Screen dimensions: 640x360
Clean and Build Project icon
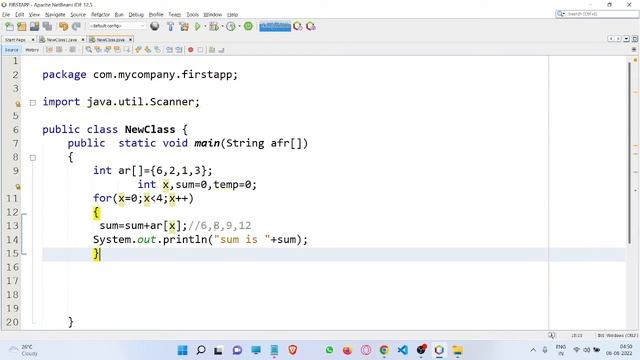click(184, 27)
